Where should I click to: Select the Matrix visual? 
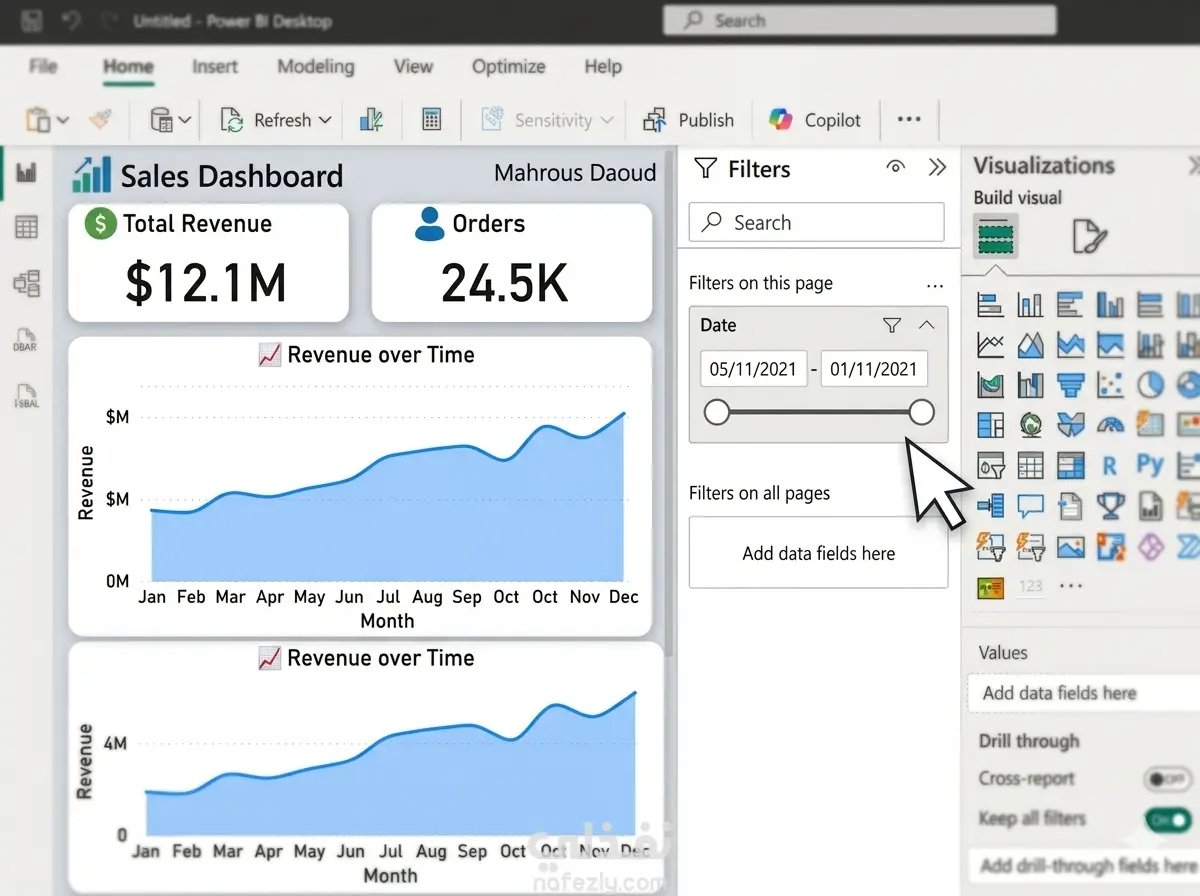coord(1071,465)
